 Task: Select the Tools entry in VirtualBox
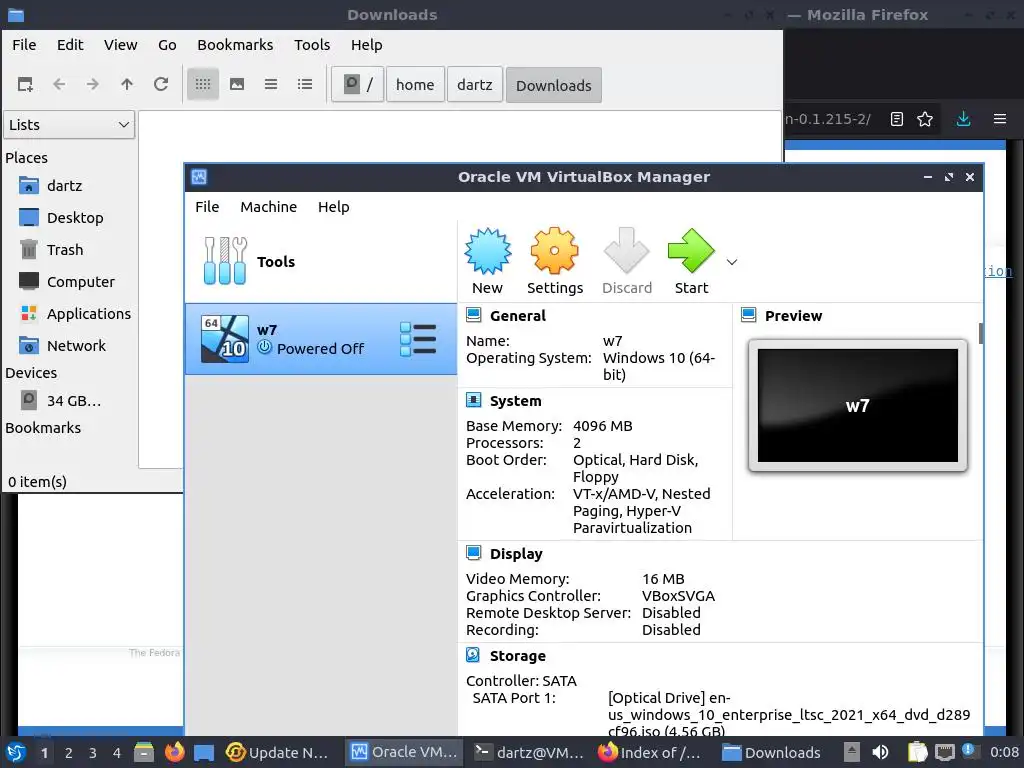point(321,262)
